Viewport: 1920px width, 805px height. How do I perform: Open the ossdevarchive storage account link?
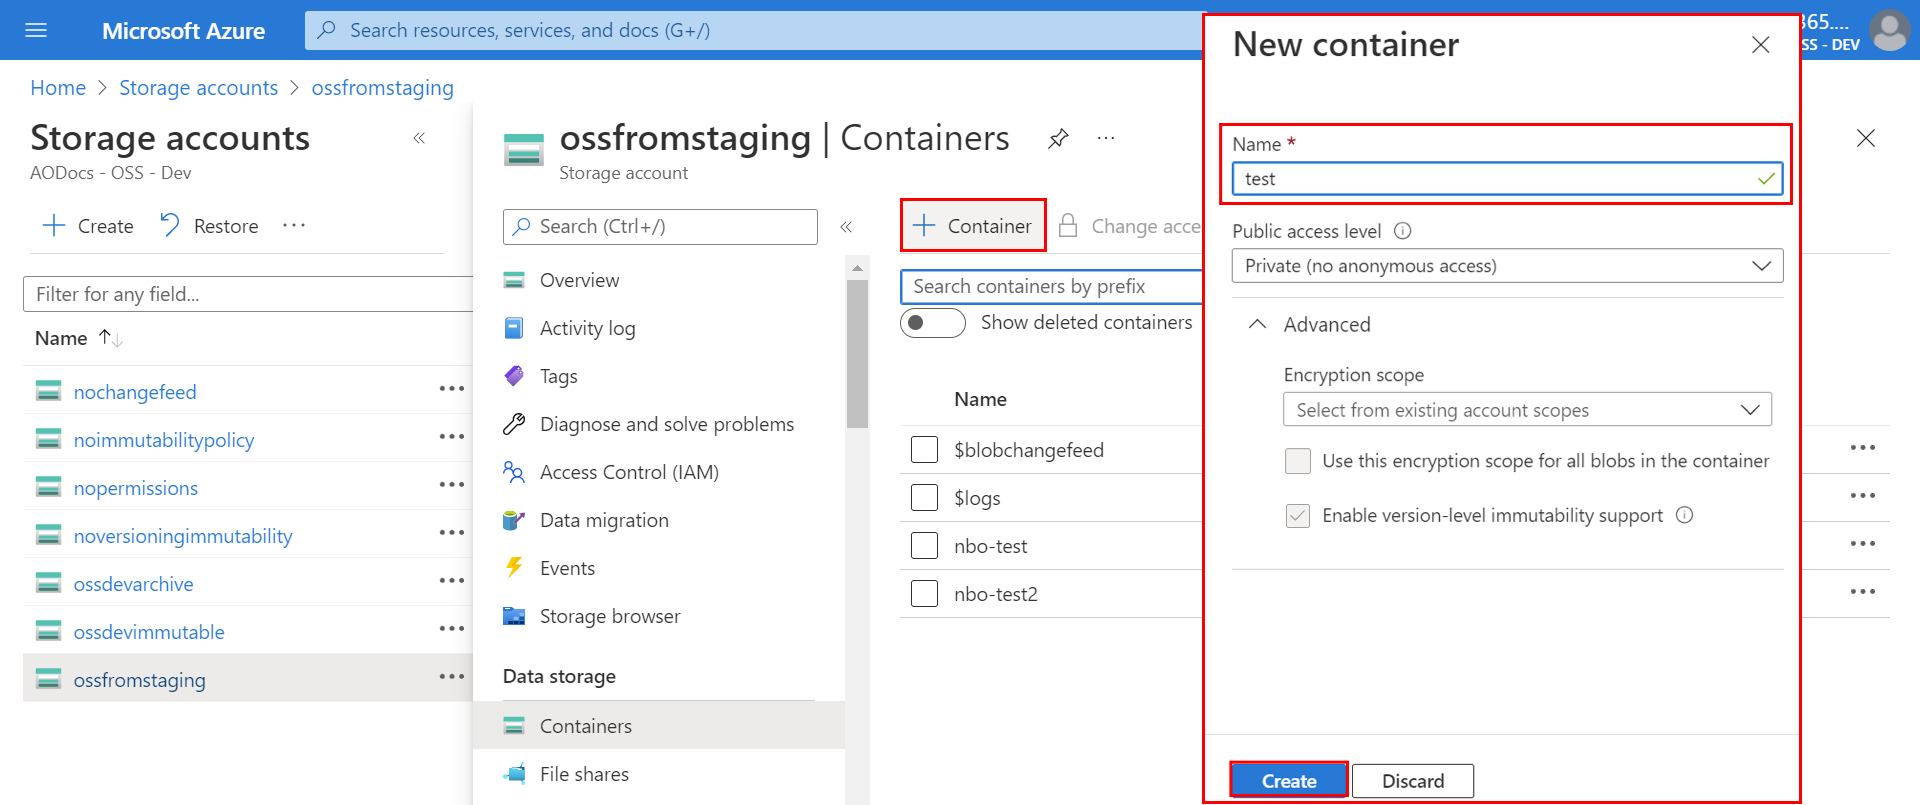point(133,584)
